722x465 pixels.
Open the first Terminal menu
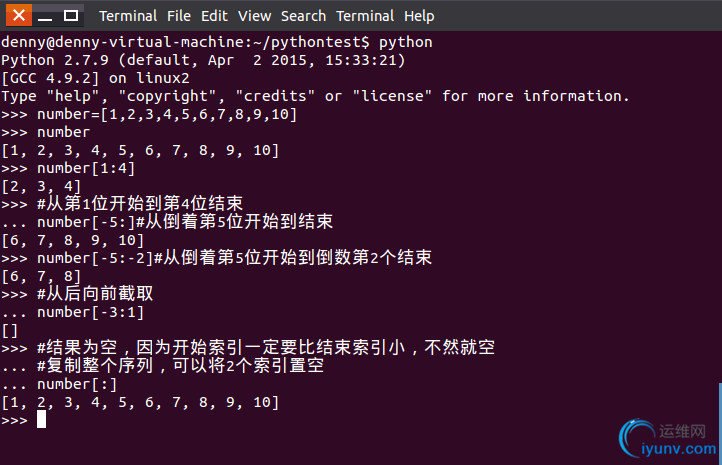(128, 16)
